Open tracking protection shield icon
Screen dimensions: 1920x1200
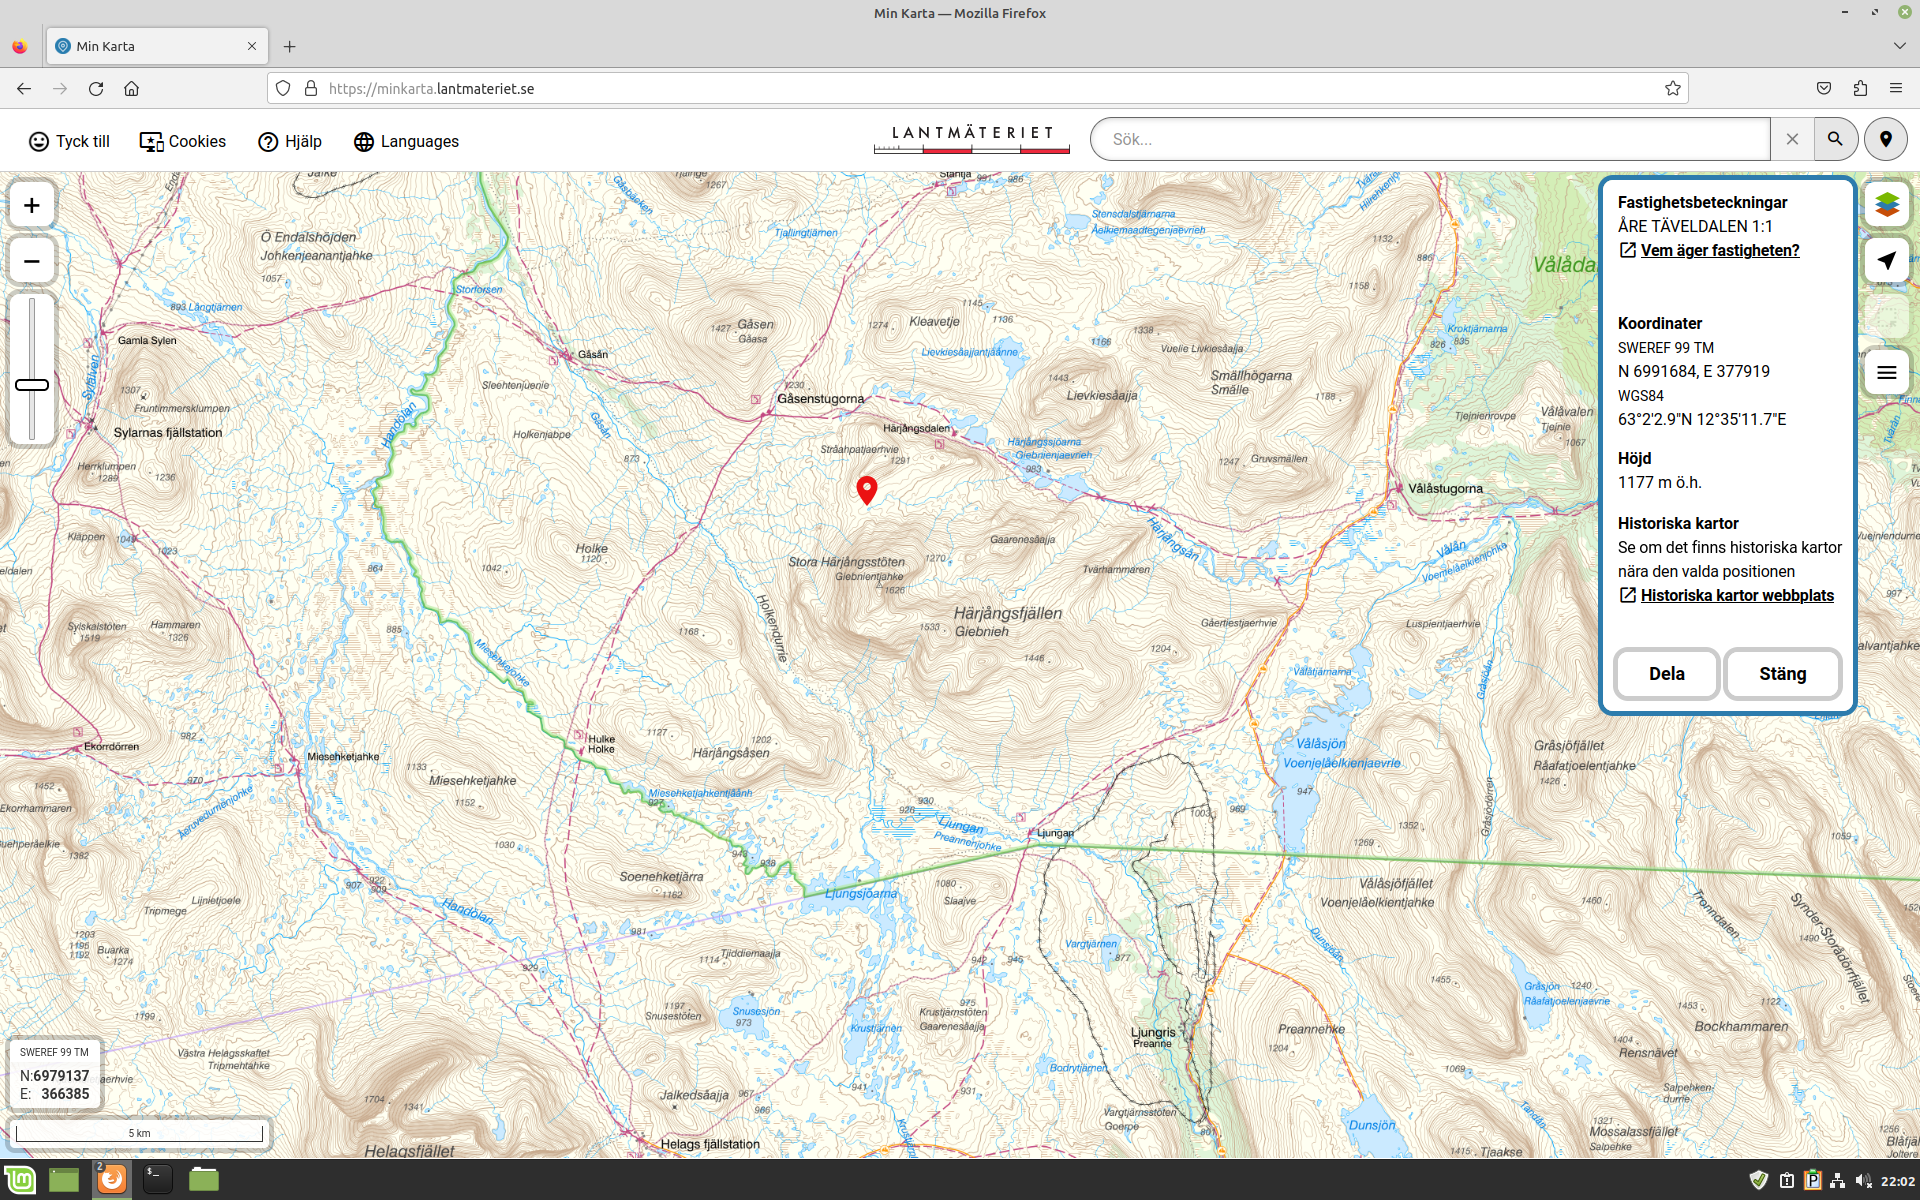point(283,88)
